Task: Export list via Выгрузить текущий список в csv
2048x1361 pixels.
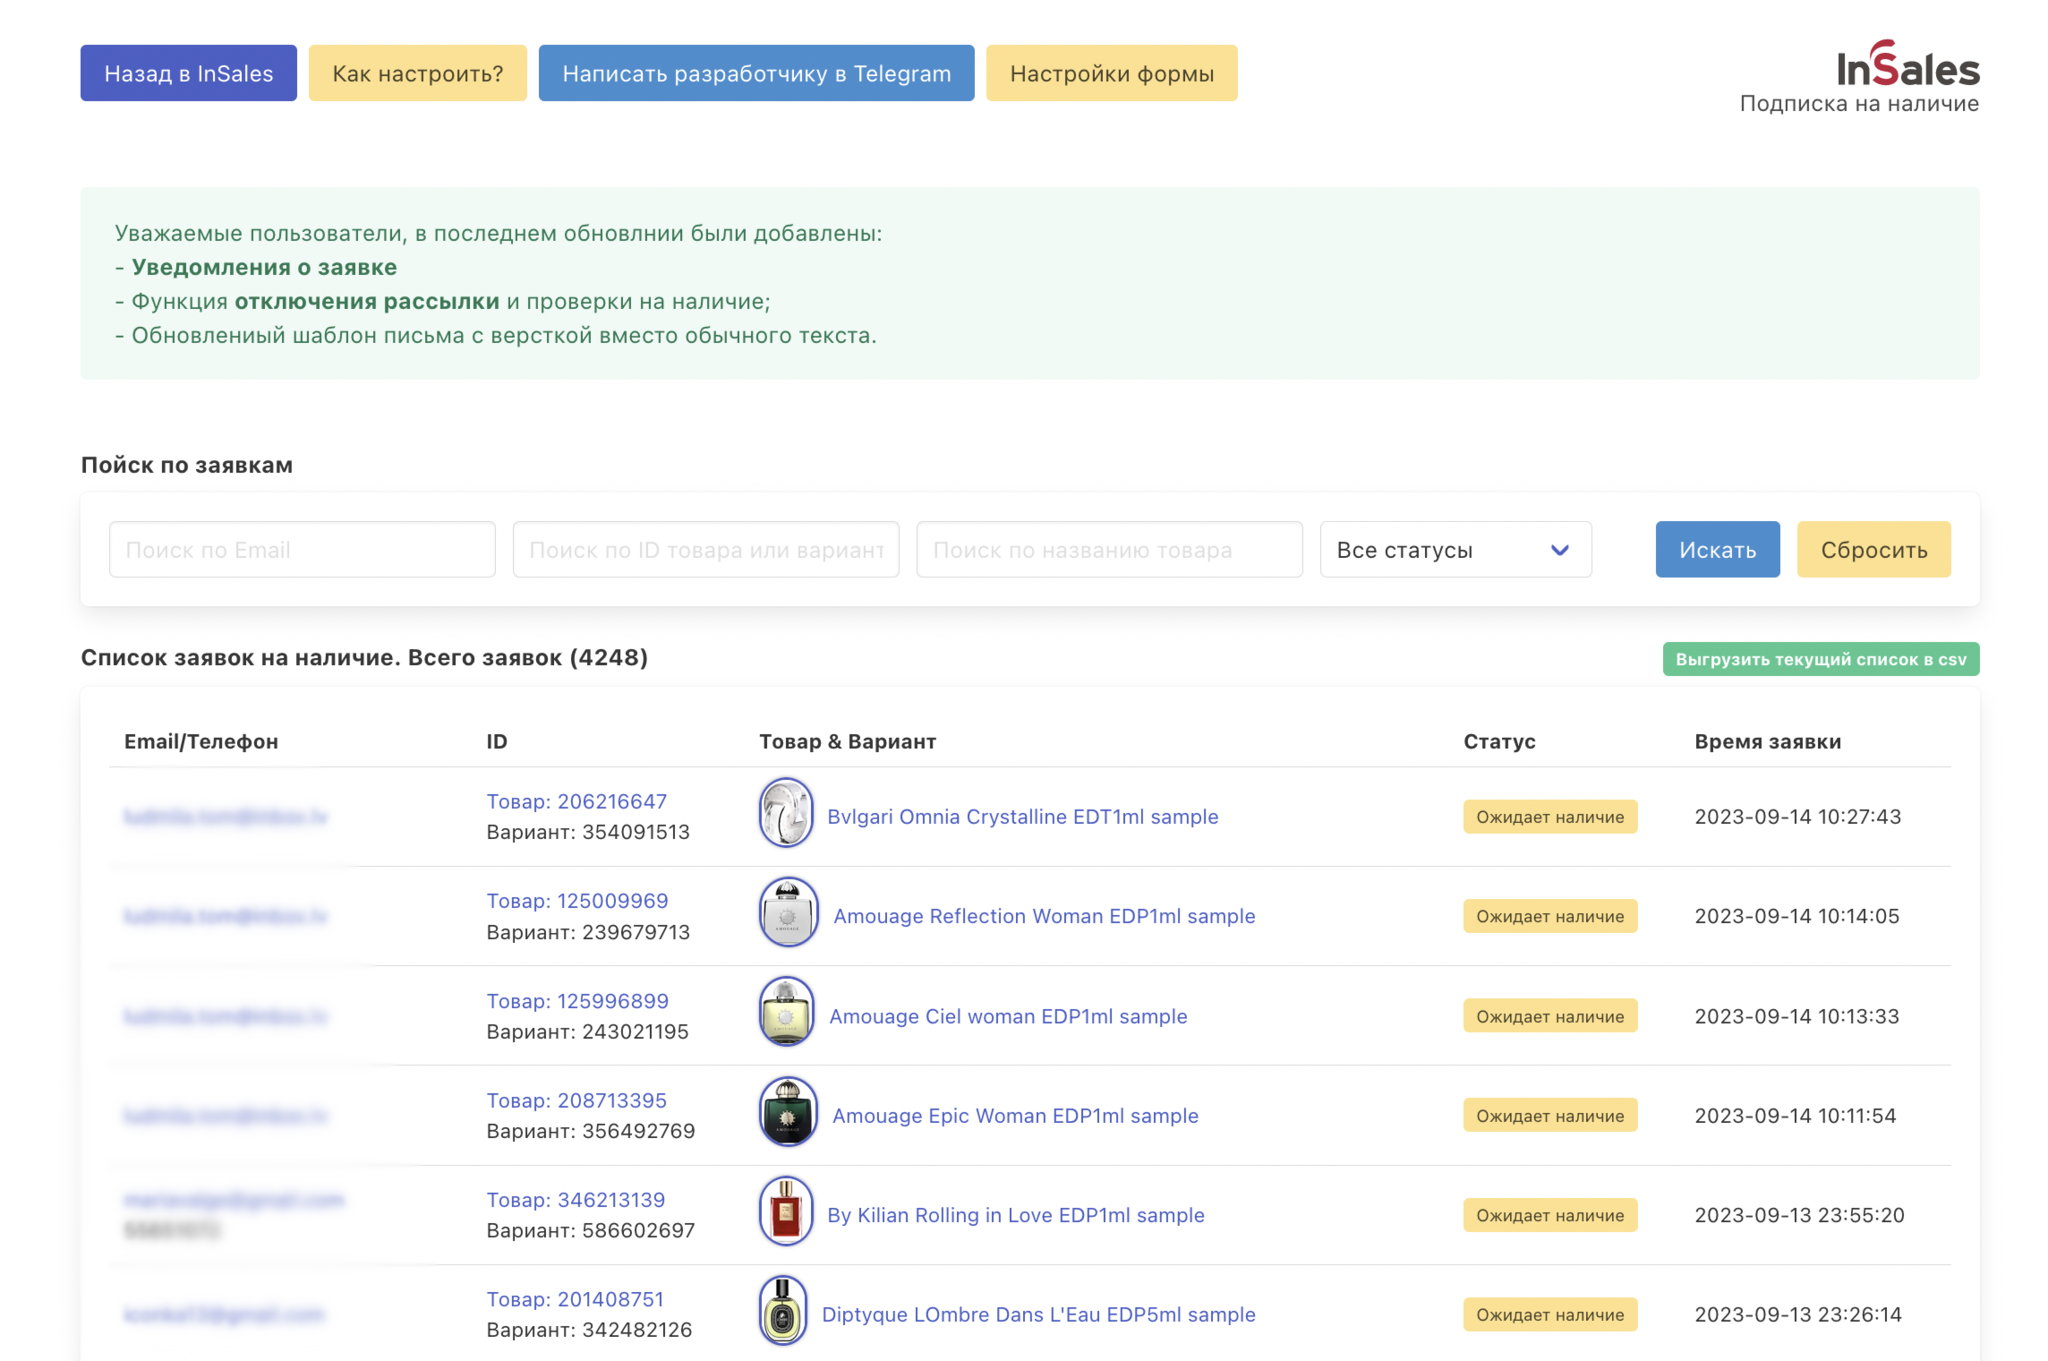Action: 1821,659
